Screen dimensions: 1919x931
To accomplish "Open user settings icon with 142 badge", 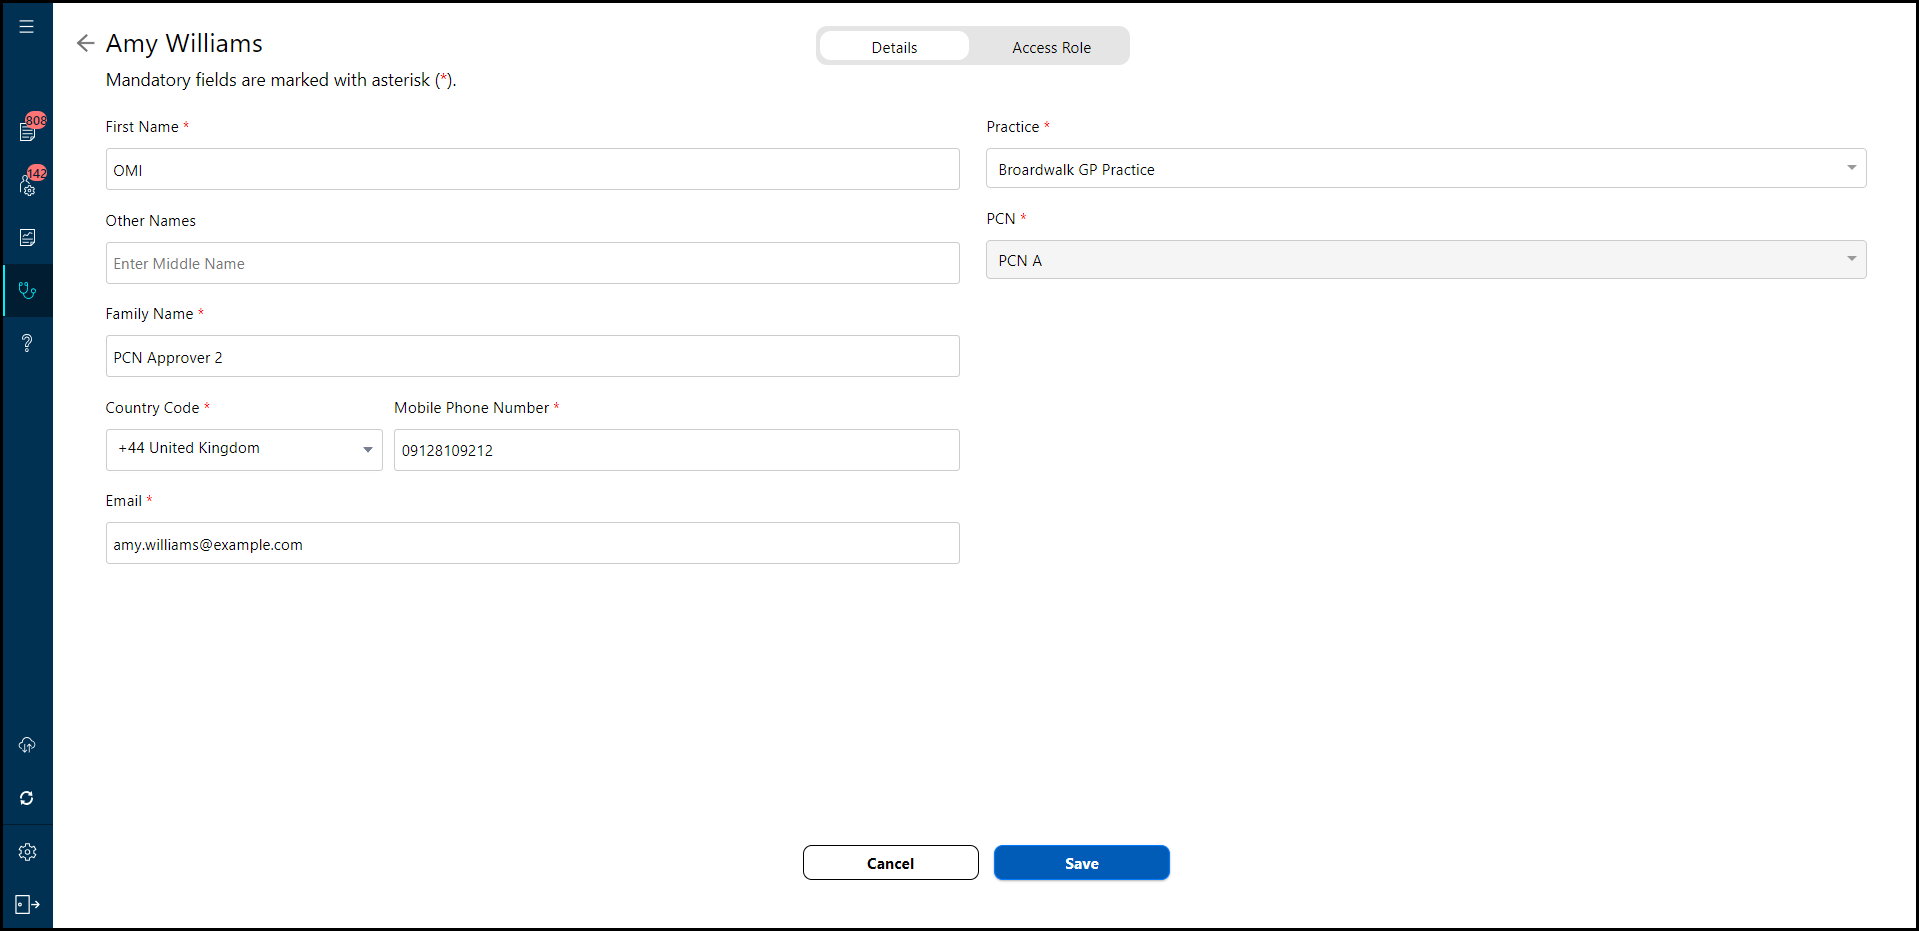I will click(x=28, y=184).
